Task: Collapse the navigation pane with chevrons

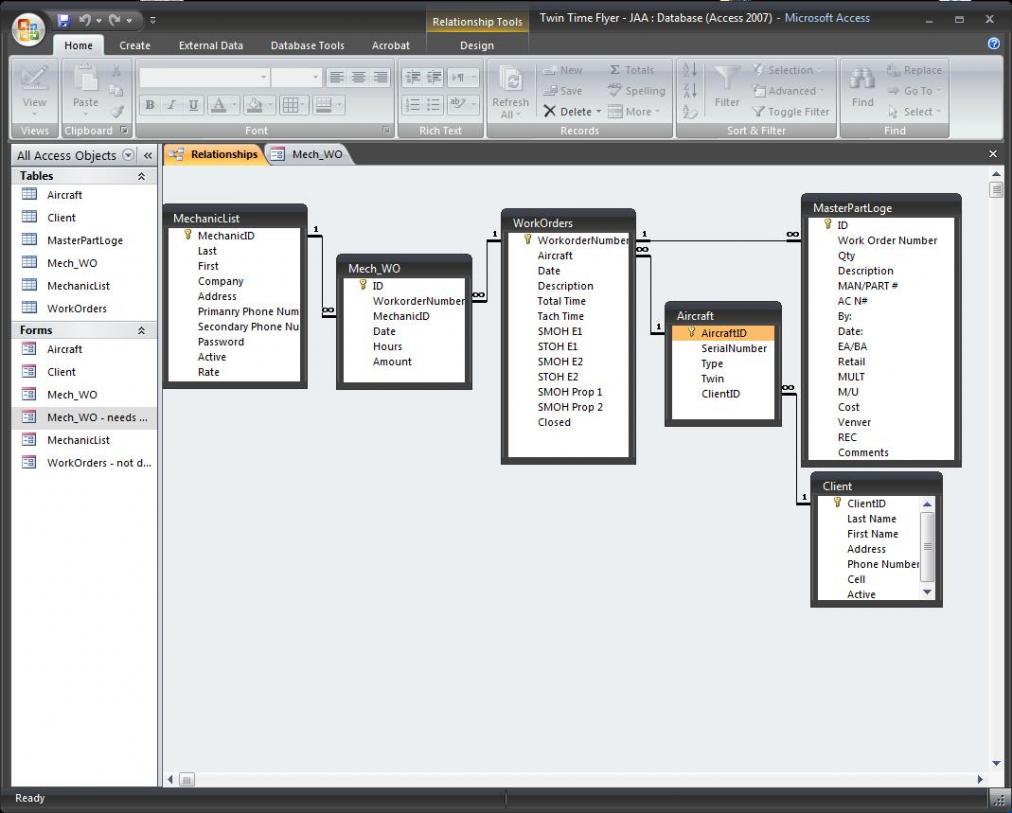Action: 148,155
